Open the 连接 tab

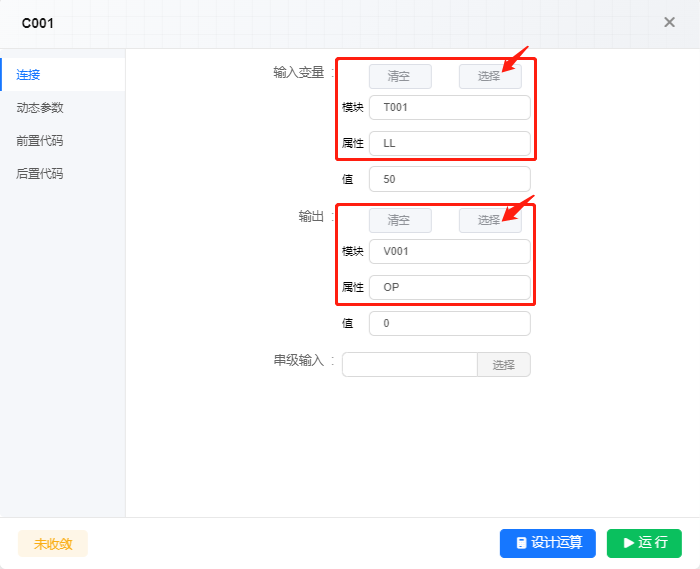(62, 75)
